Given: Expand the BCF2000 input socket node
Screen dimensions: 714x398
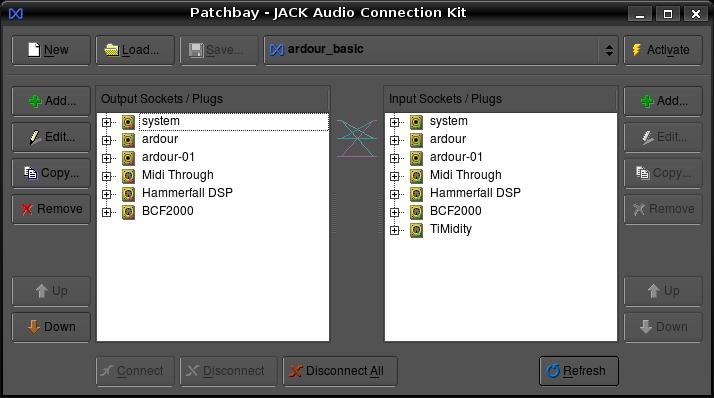Looking at the screenshot, I should 394,212.
